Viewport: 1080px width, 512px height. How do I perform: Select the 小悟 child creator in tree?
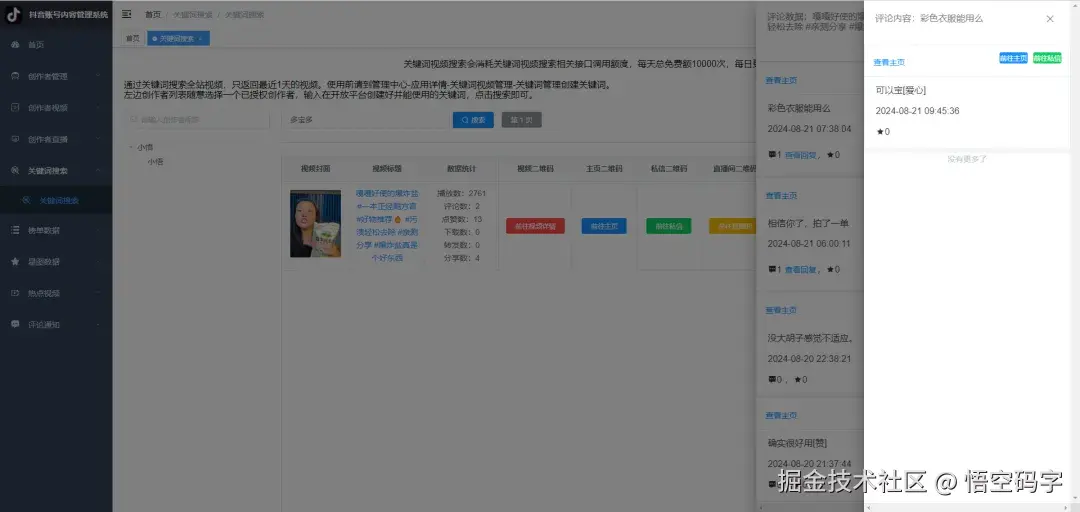tap(155, 162)
